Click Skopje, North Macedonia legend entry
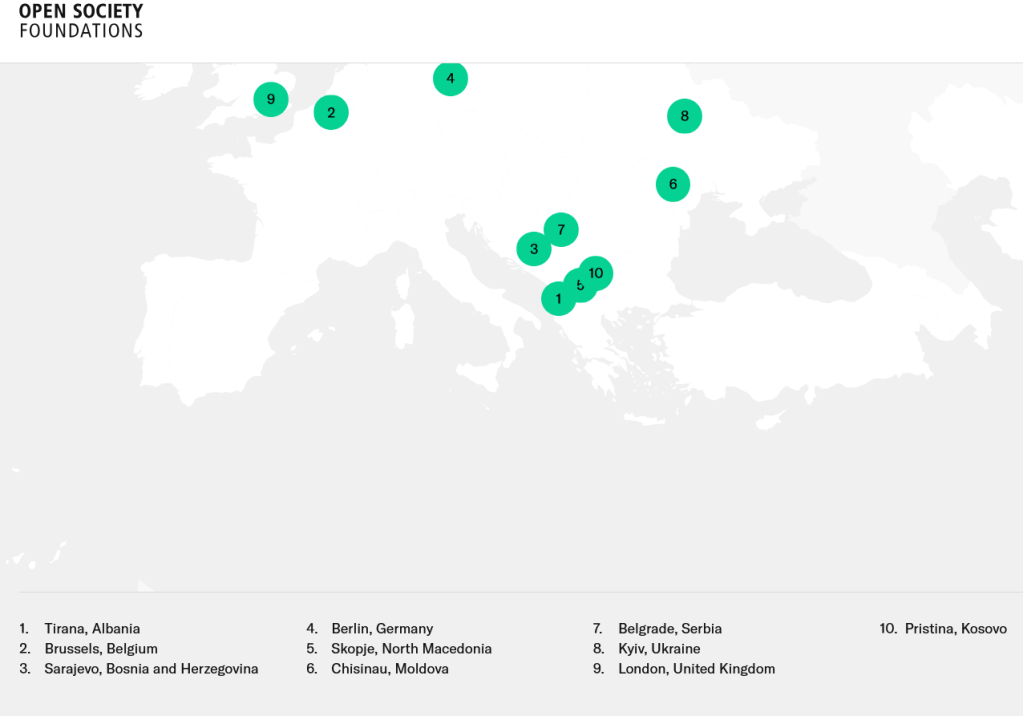This screenshot has height=716, width=1023. (411, 649)
